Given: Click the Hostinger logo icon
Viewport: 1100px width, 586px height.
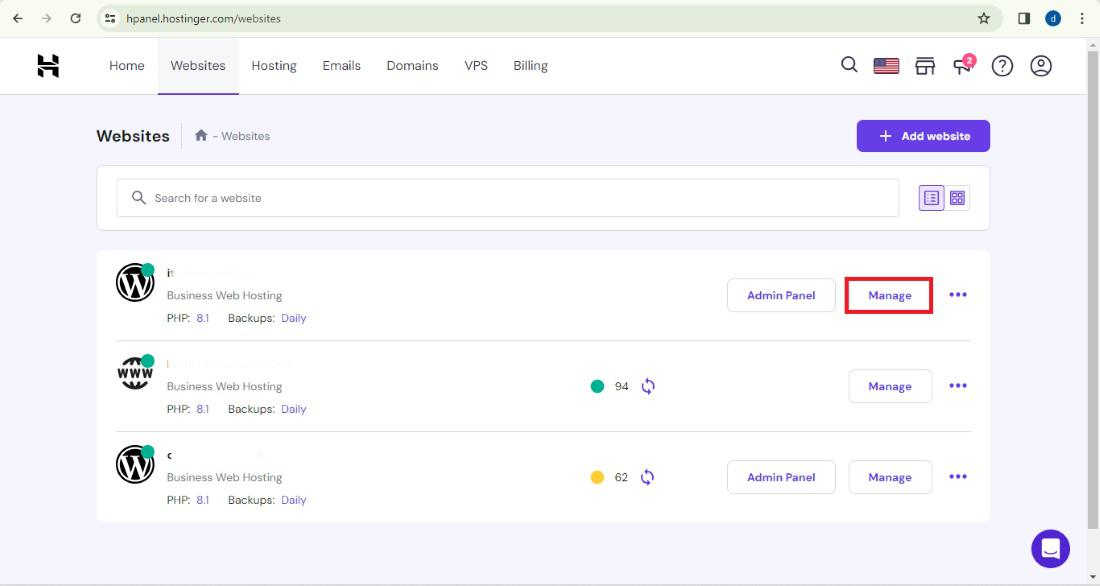Looking at the screenshot, I should (48, 66).
